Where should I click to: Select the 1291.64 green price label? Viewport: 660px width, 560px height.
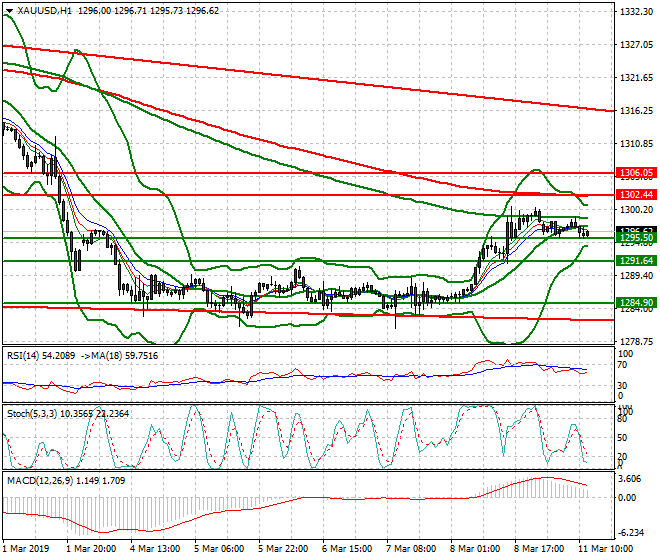pos(636,261)
